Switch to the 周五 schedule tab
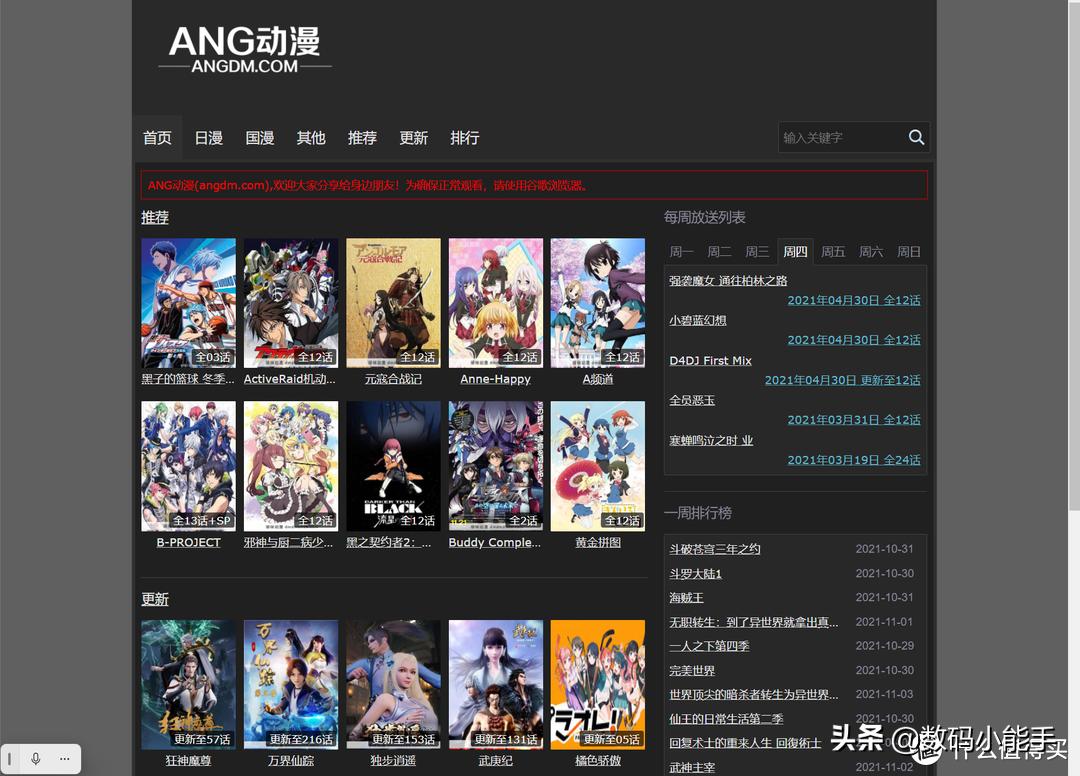Viewport: 1080px width, 776px height. 833,251
